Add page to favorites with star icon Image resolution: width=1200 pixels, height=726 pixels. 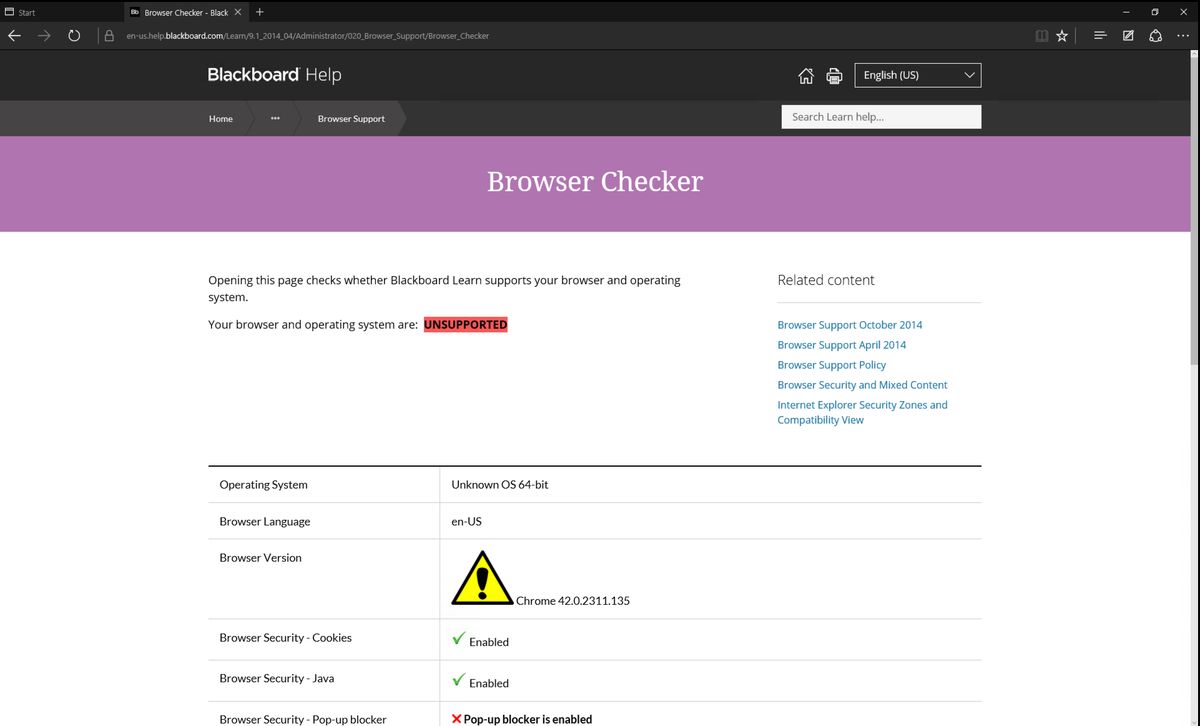[x=1062, y=36]
